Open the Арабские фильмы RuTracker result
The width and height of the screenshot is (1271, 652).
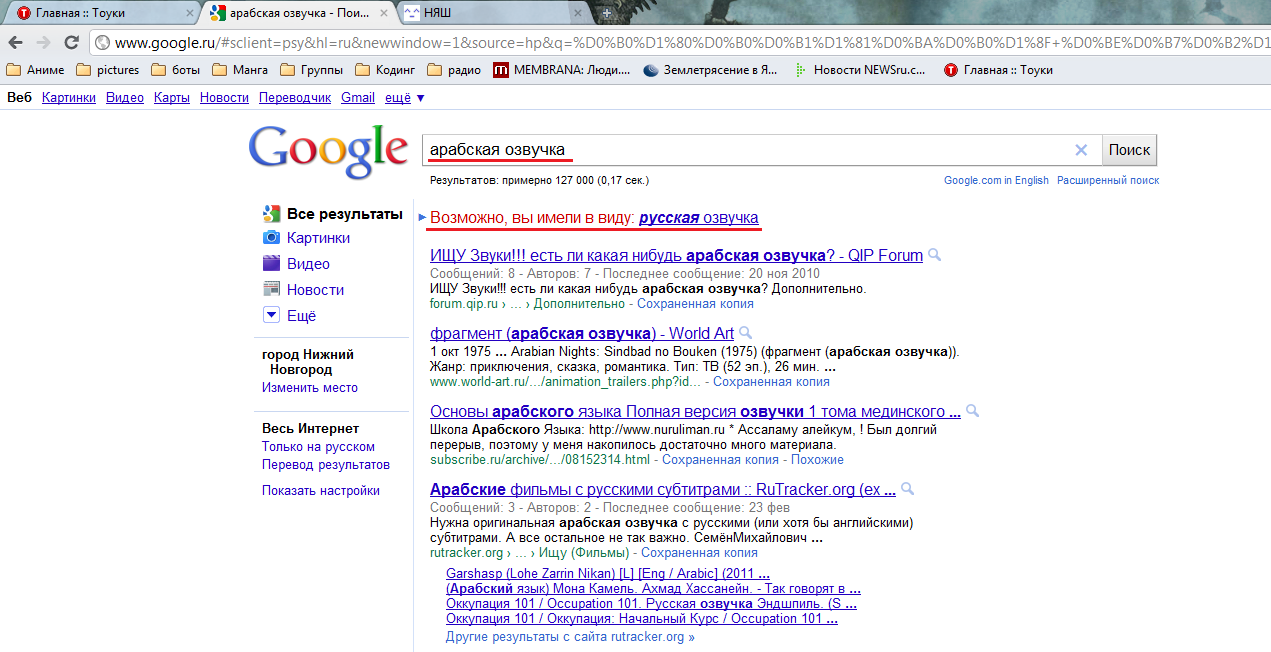pyautogui.click(x=663, y=489)
